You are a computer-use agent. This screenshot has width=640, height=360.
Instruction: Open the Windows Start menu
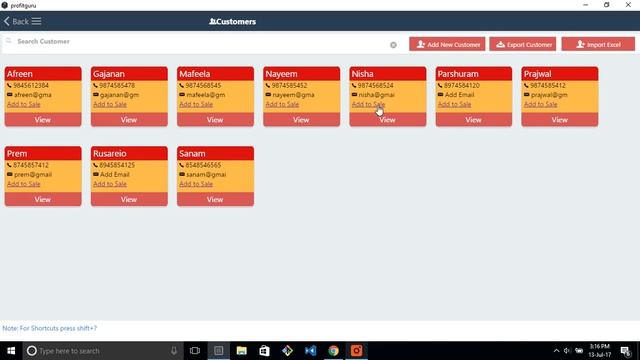11,351
